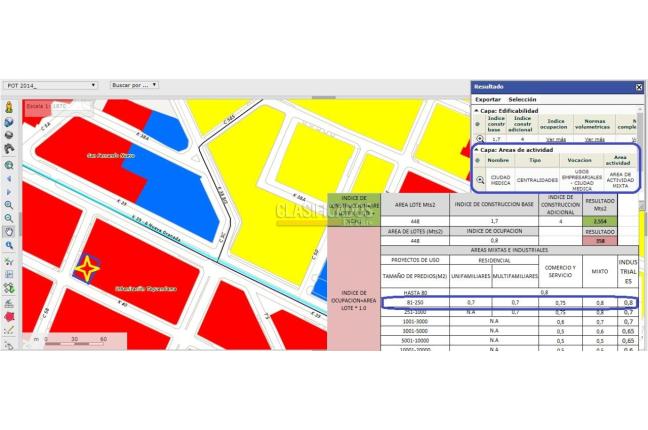This screenshot has height=430, width=648.
Task: Open the Selección menu
Action: tap(522, 100)
